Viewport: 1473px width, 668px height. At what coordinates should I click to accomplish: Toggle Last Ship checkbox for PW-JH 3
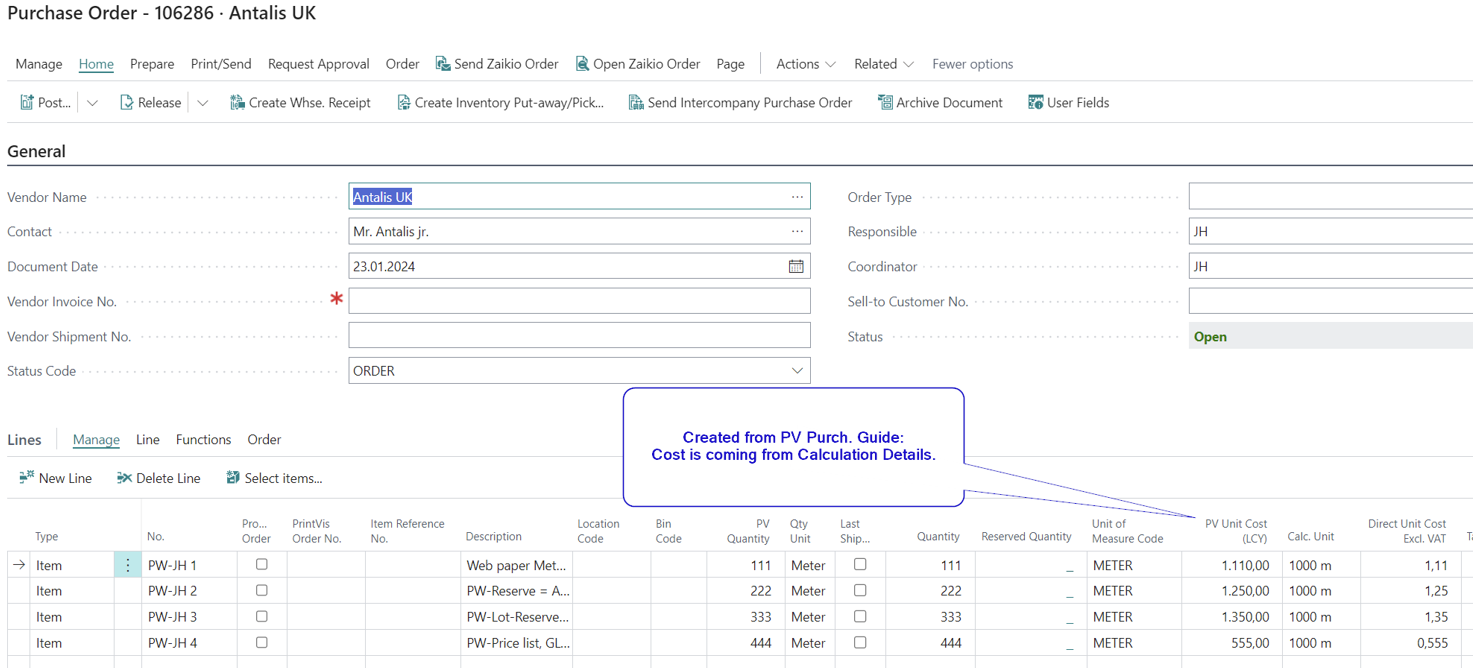click(x=860, y=617)
